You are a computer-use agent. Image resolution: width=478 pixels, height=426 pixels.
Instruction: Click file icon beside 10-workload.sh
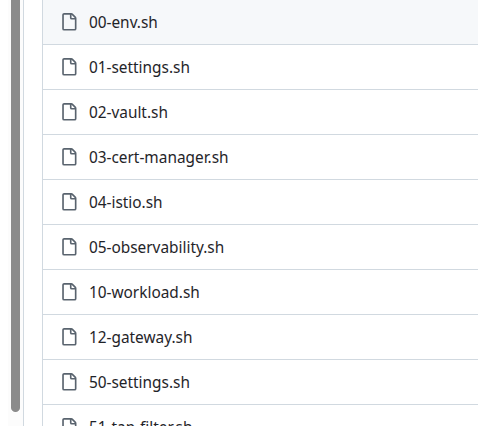[69, 292]
